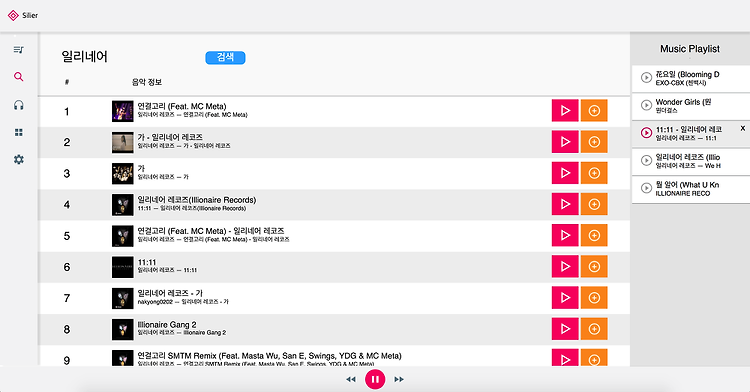
Task: Add track 5 to the playlist
Action: click(x=594, y=235)
